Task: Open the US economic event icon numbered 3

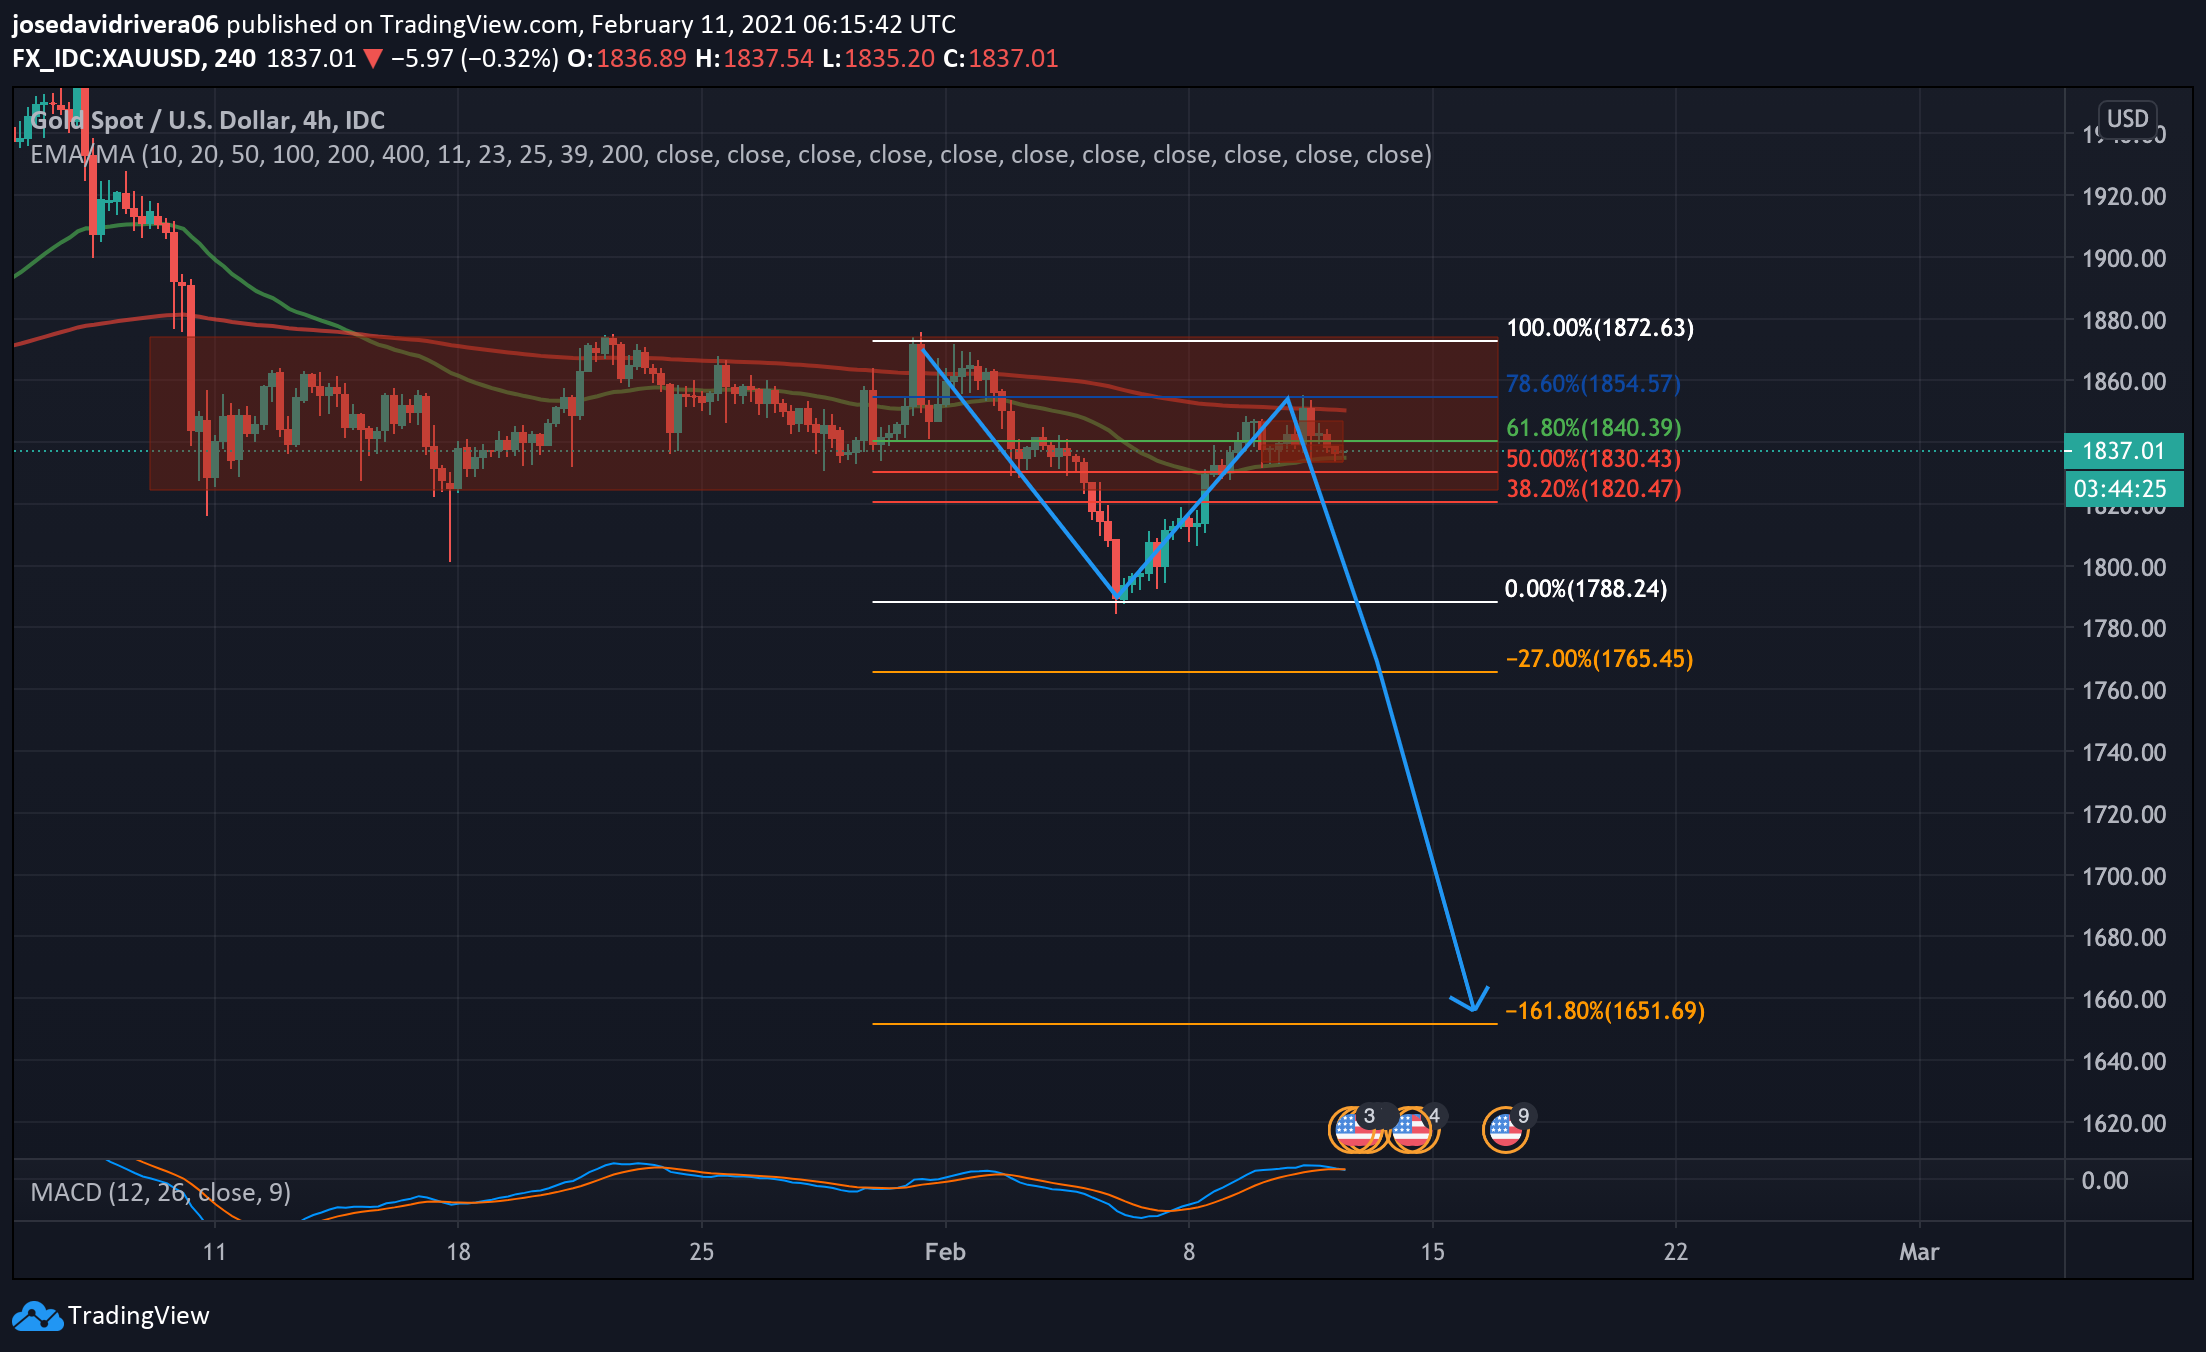Action: [1354, 1130]
